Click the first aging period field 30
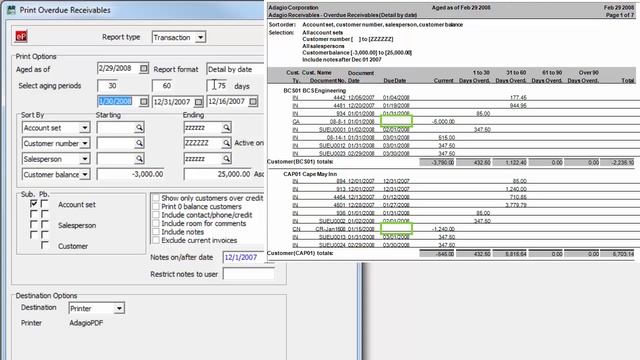 [107, 86]
